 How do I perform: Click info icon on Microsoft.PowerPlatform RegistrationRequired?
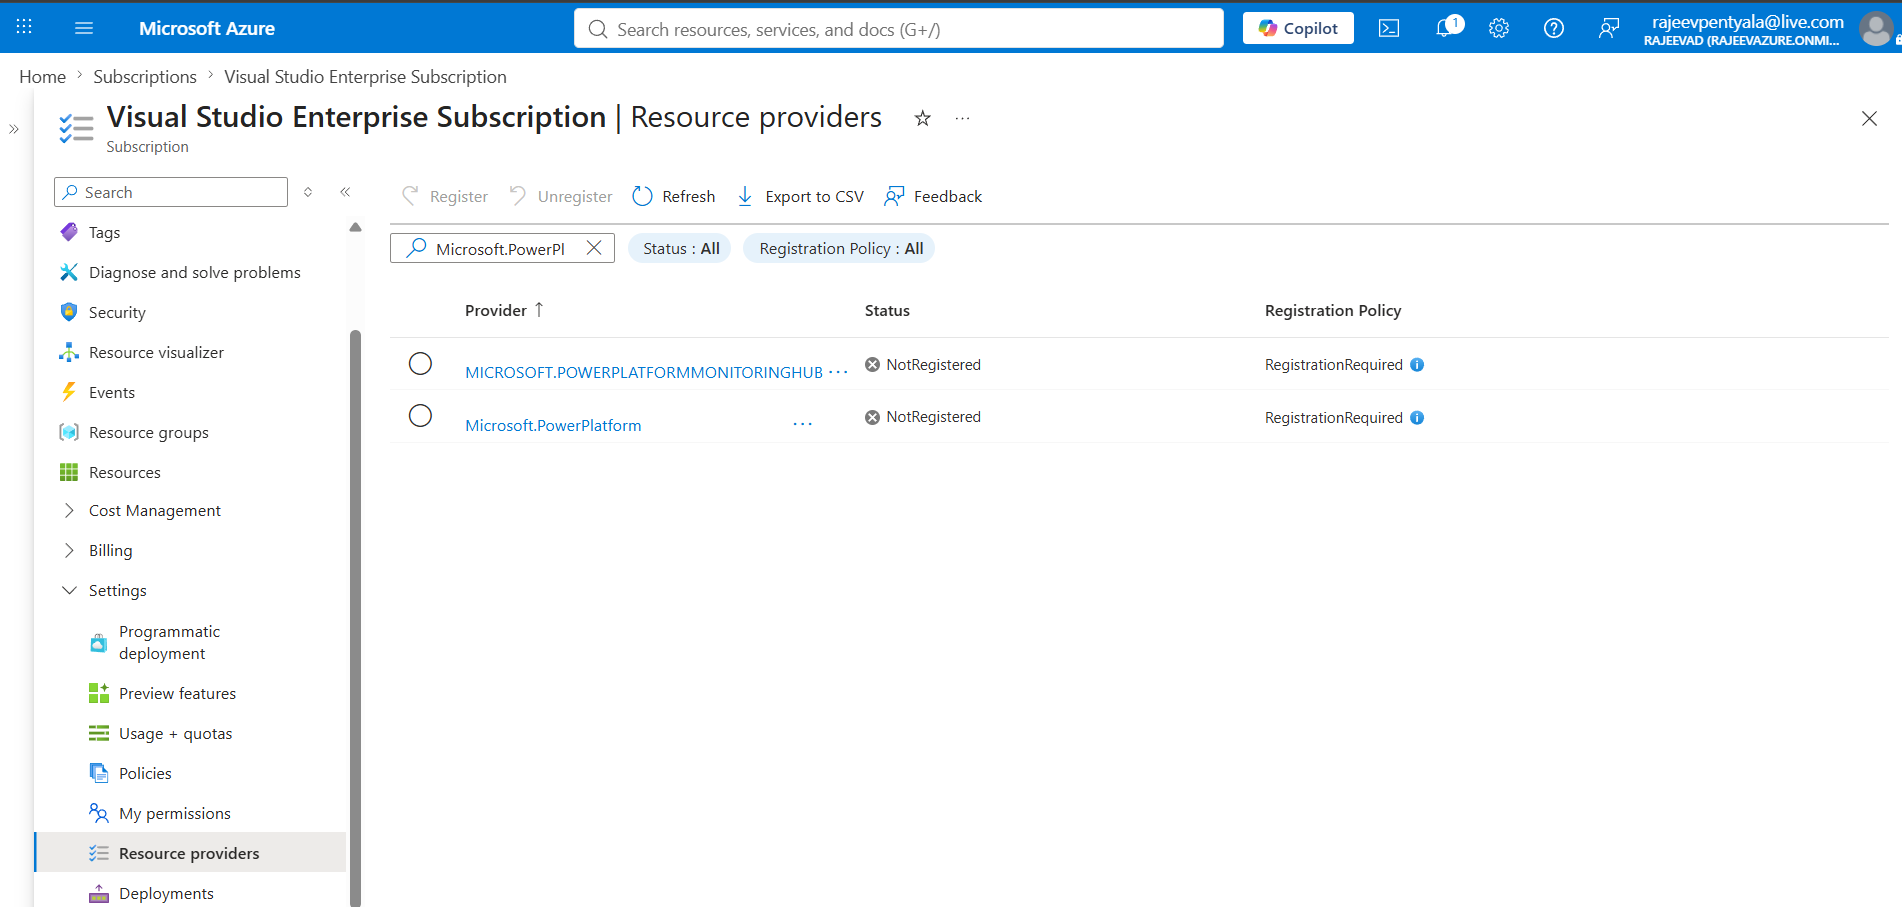coord(1417,418)
